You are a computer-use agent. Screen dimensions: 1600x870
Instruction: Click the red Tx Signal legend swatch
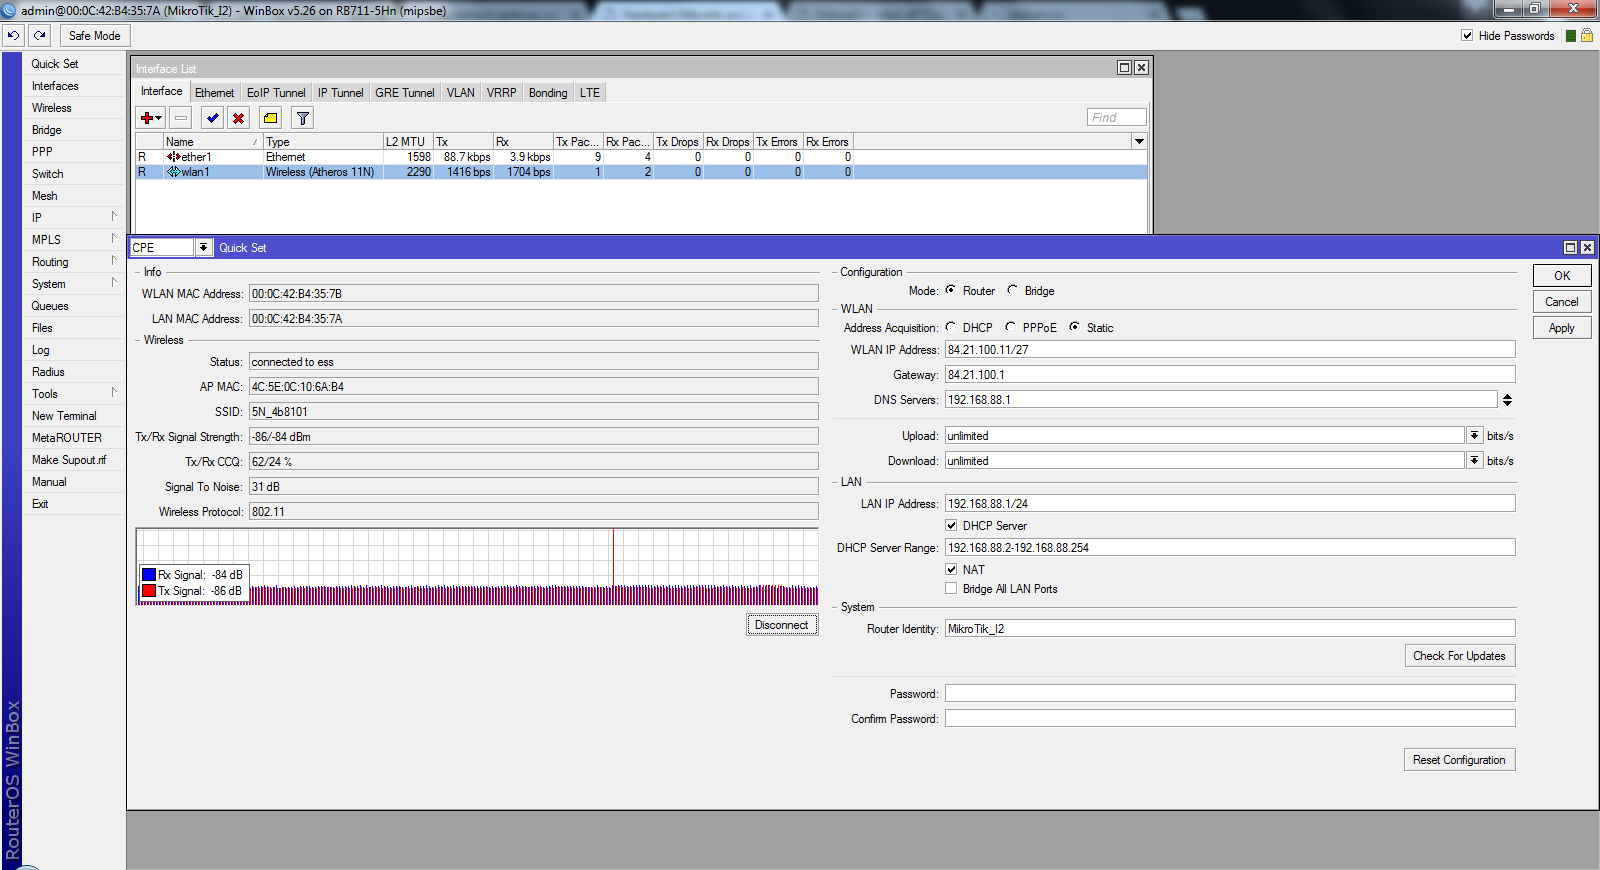coord(149,591)
